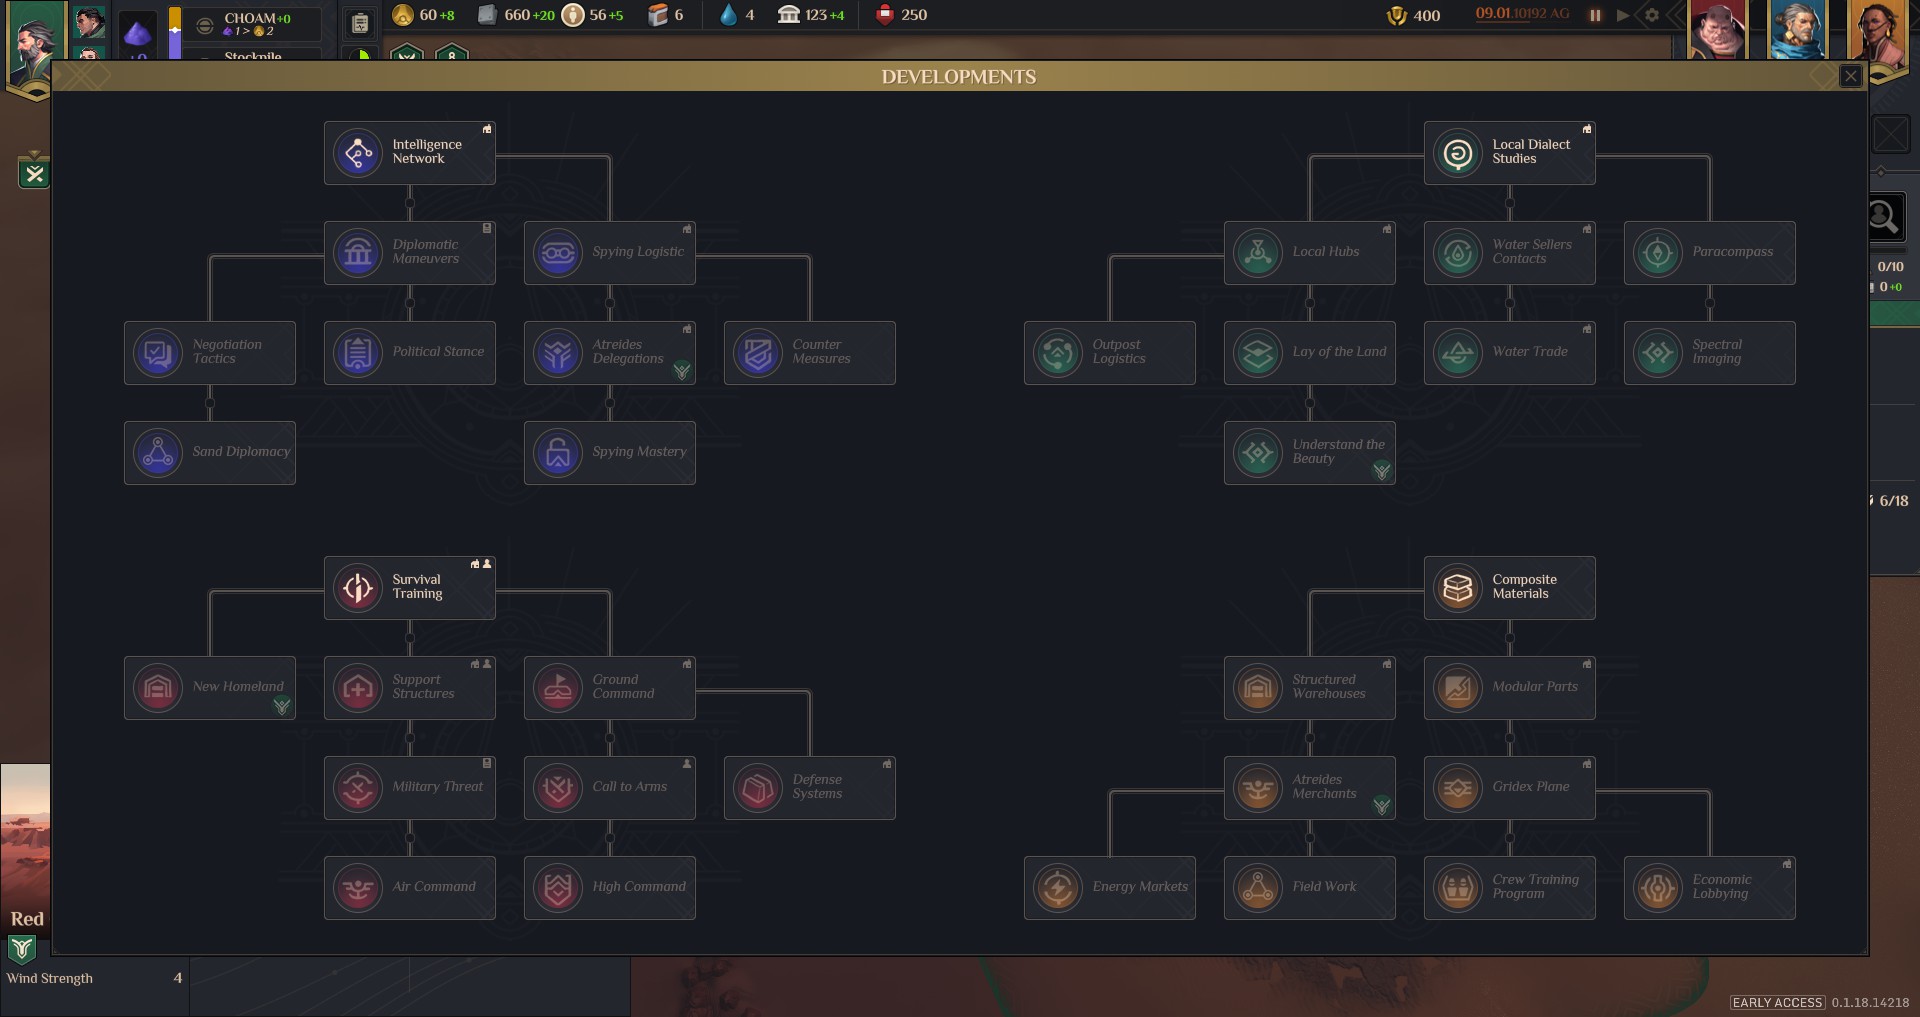Click the authority counter 123+4
This screenshot has height=1017, width=1920.
[811, 15]
